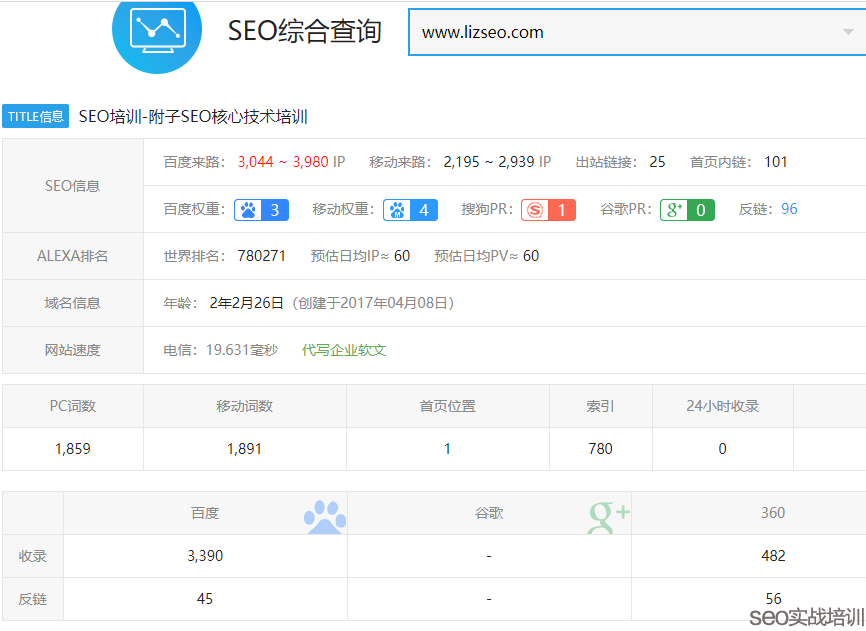Click the 百度来路 value 3,044 ~ 3,980
The image size is (866, 631).
pyautogui.click(x=283, y=162)
